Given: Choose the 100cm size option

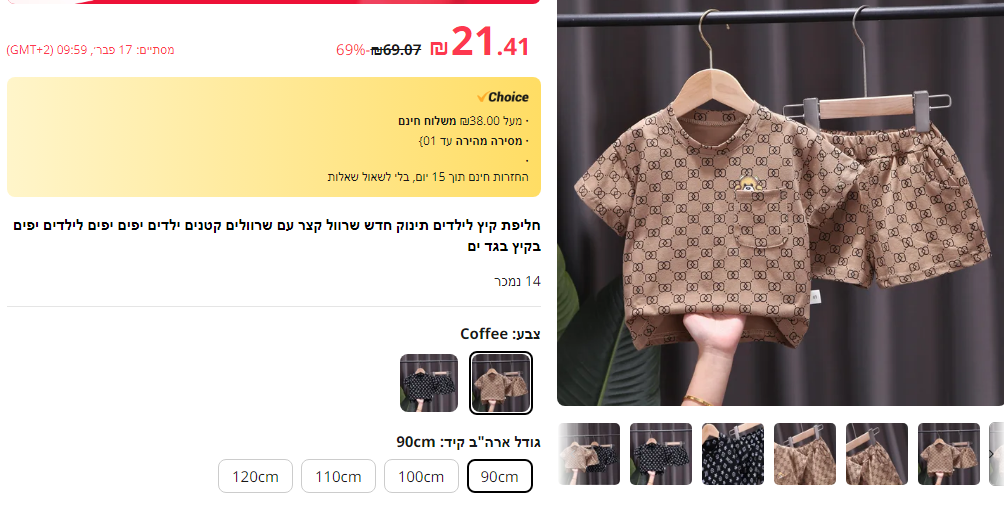Looking at the screenshot, I should tap(421, 476).
